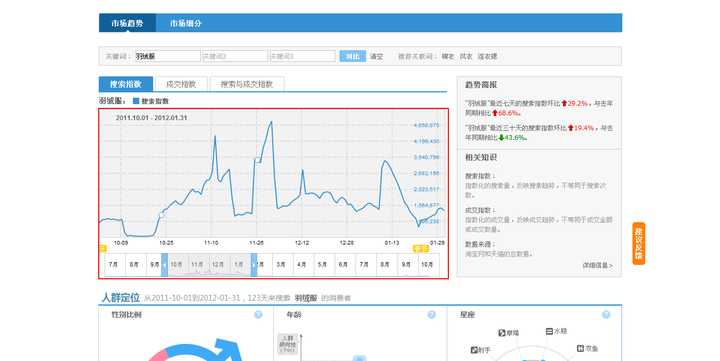Click the blue compare button
720x361 pixels.
353,56
